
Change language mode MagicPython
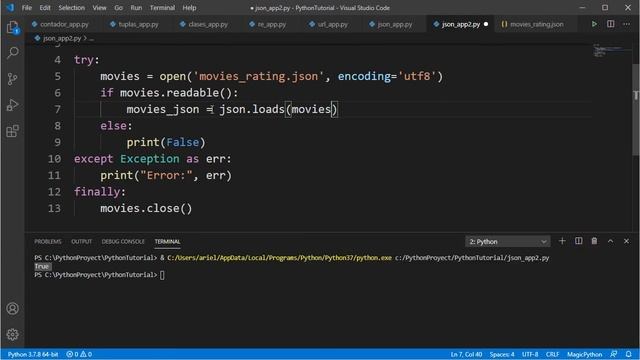coord(584,354)
